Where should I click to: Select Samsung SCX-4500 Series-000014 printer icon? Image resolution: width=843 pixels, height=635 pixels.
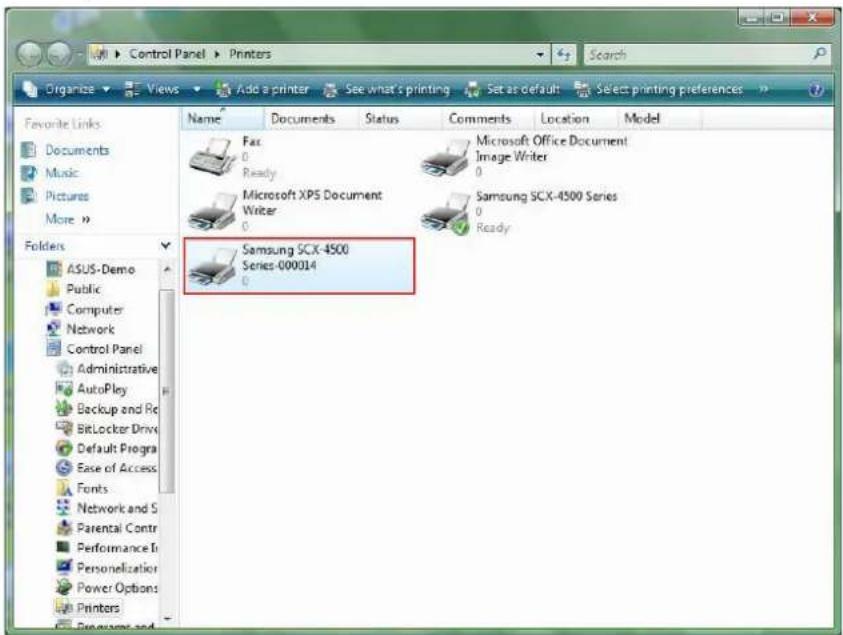(212, 266)
